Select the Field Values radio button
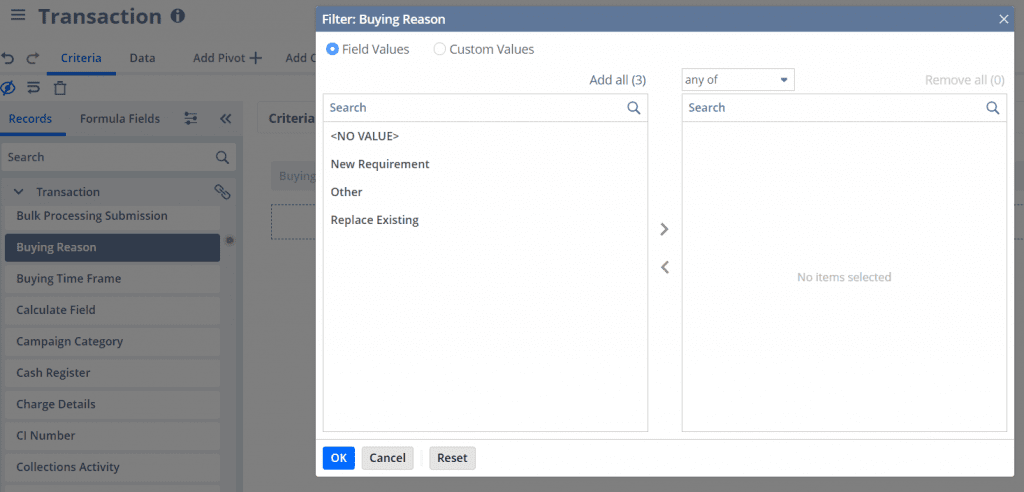 click(333, 49)
